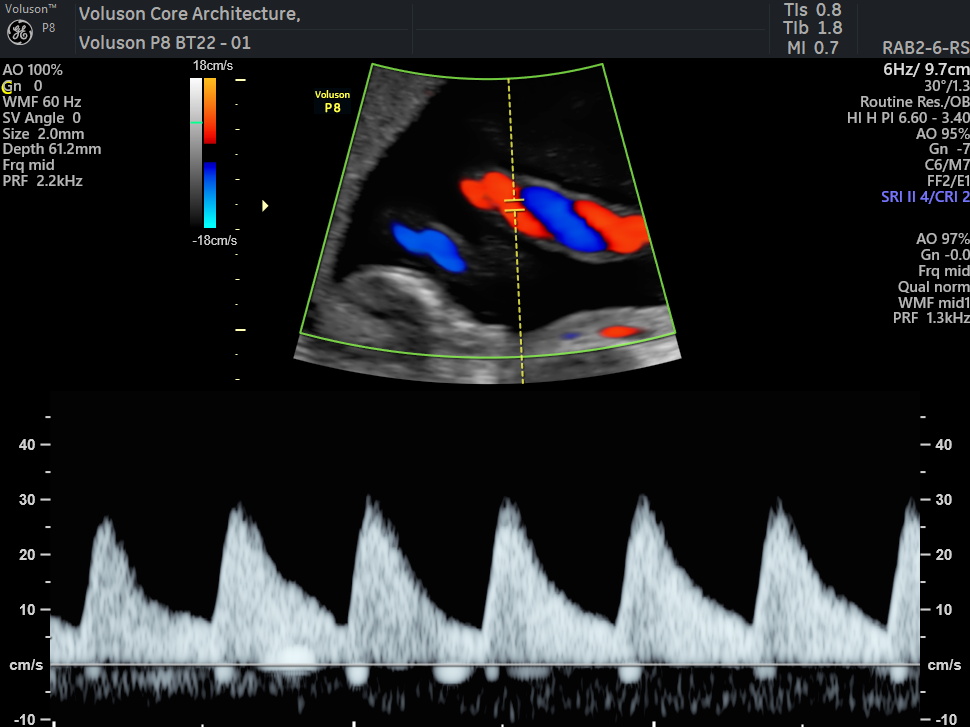Click the small red vessel at sector bottom

pos(617,331)
